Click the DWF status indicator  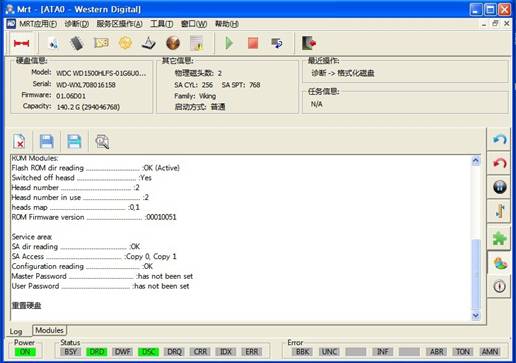pos(122,352)
